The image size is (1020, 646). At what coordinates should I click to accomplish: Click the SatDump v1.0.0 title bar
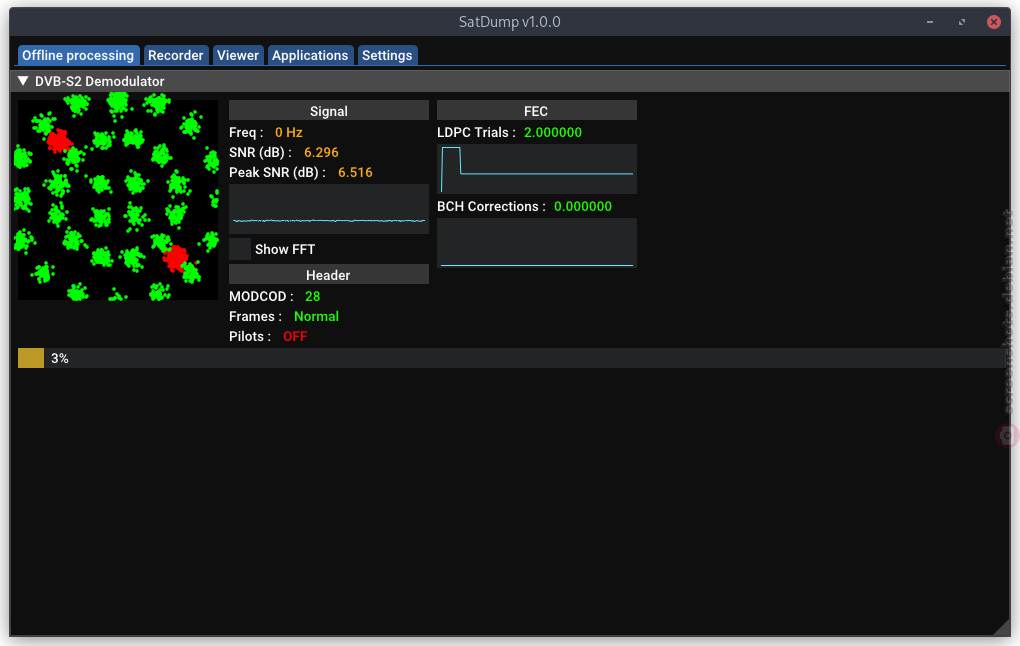pos(509,21)
